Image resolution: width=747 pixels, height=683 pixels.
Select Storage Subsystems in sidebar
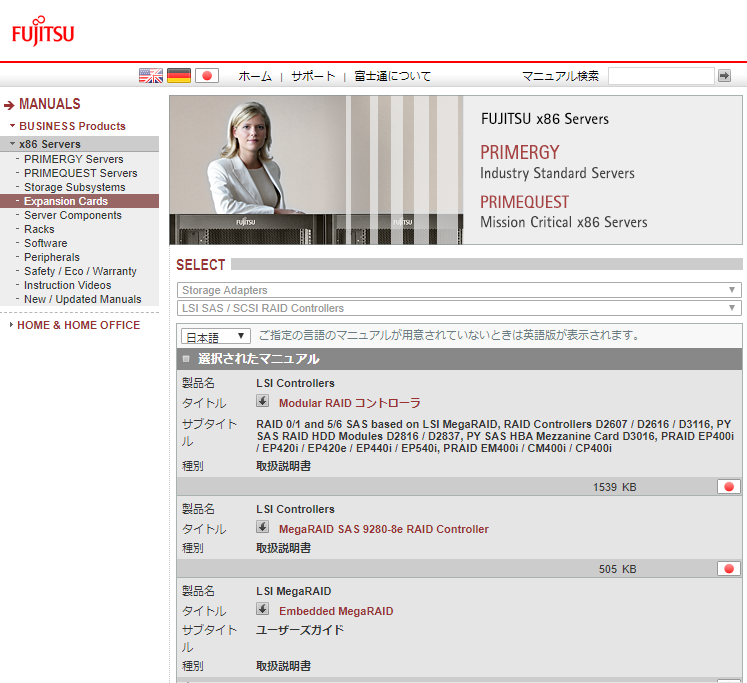point(75,187)
